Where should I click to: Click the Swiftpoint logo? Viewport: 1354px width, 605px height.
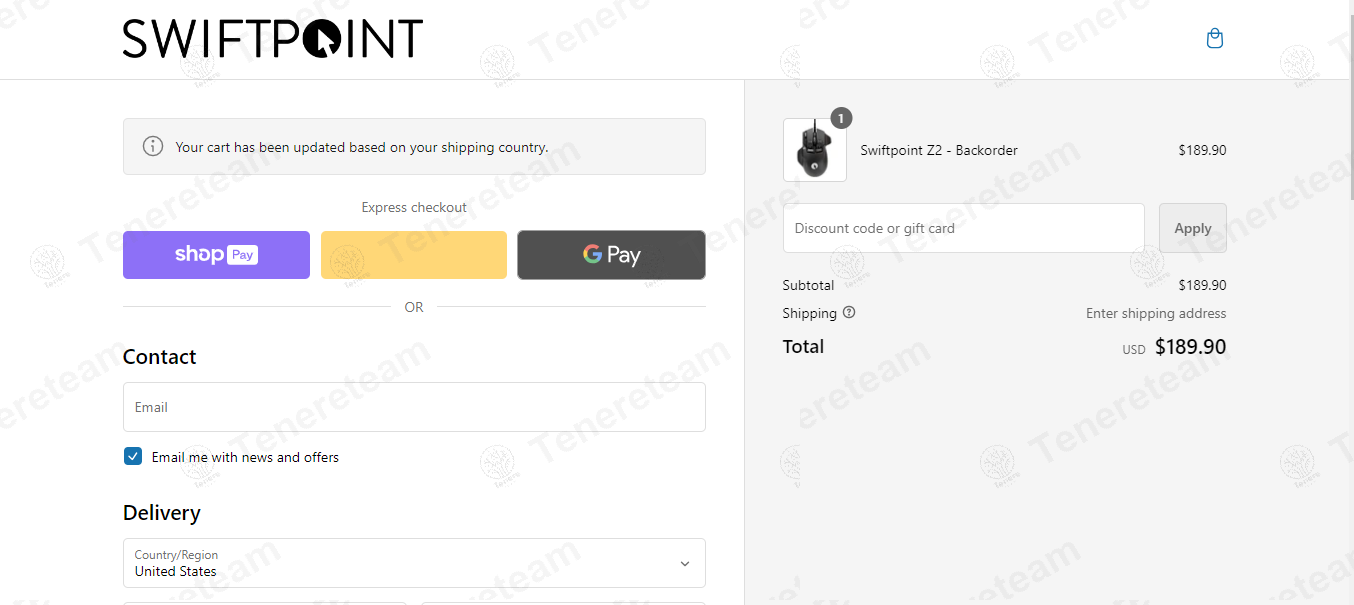pos(272,39)
